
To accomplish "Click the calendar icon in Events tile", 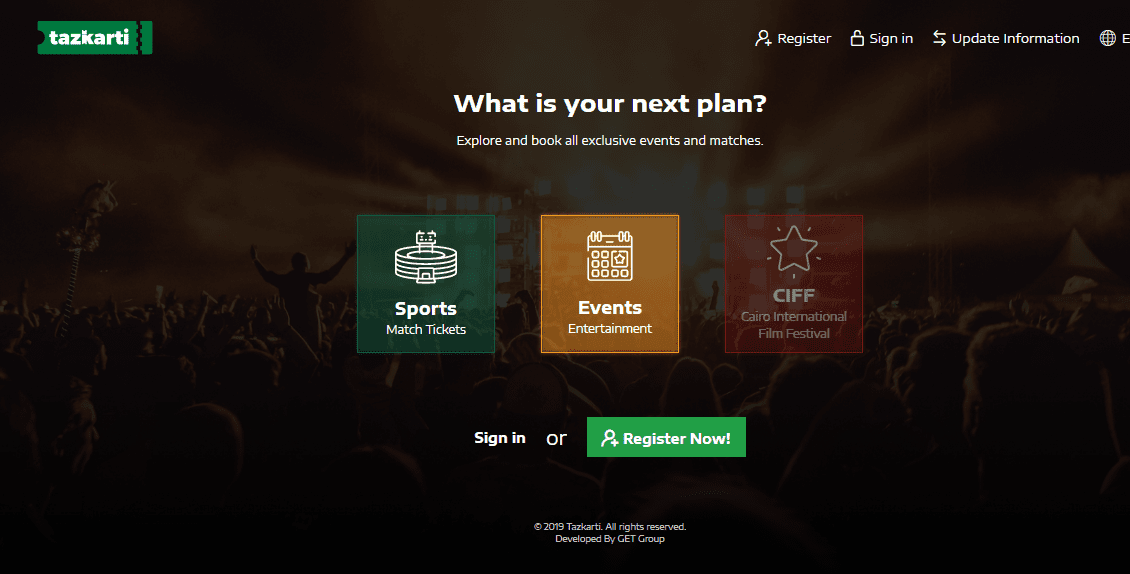I will point(610,256).
